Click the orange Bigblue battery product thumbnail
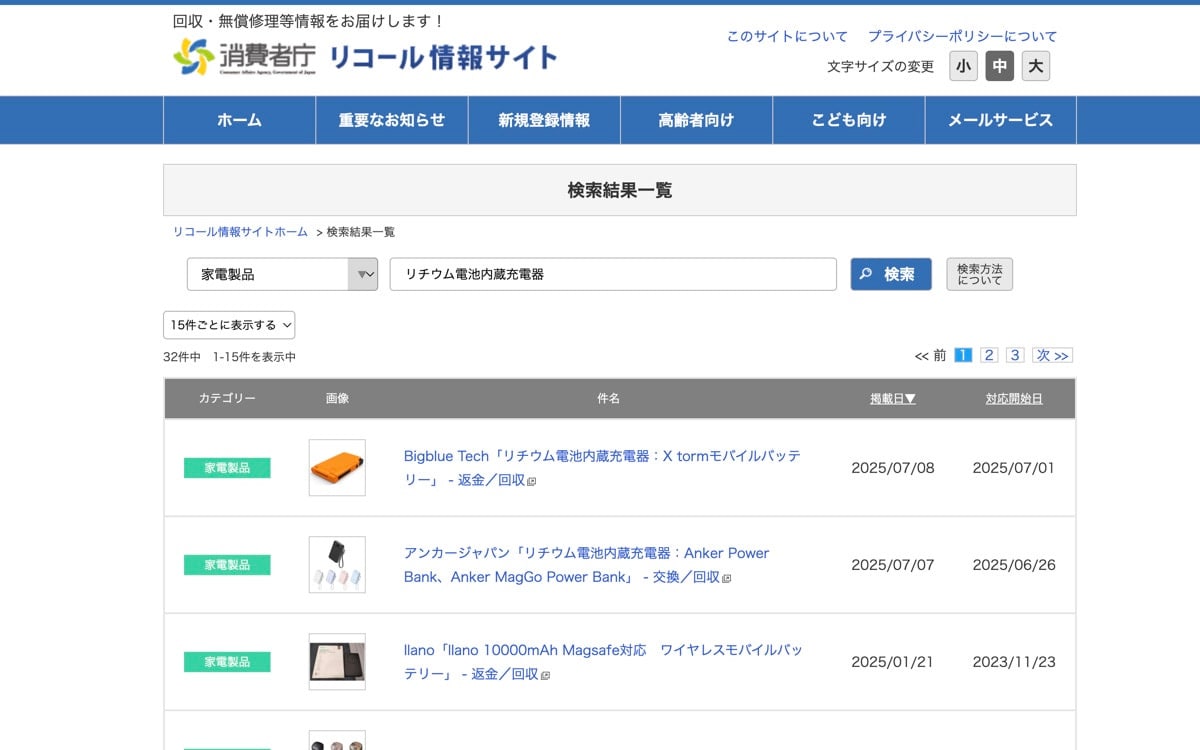The image size is (1200, 750). [337, 467]
